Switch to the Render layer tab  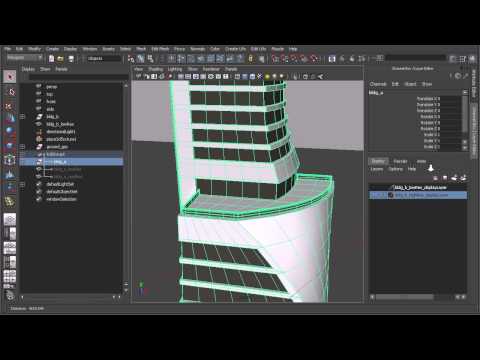[x=400, y=161]
